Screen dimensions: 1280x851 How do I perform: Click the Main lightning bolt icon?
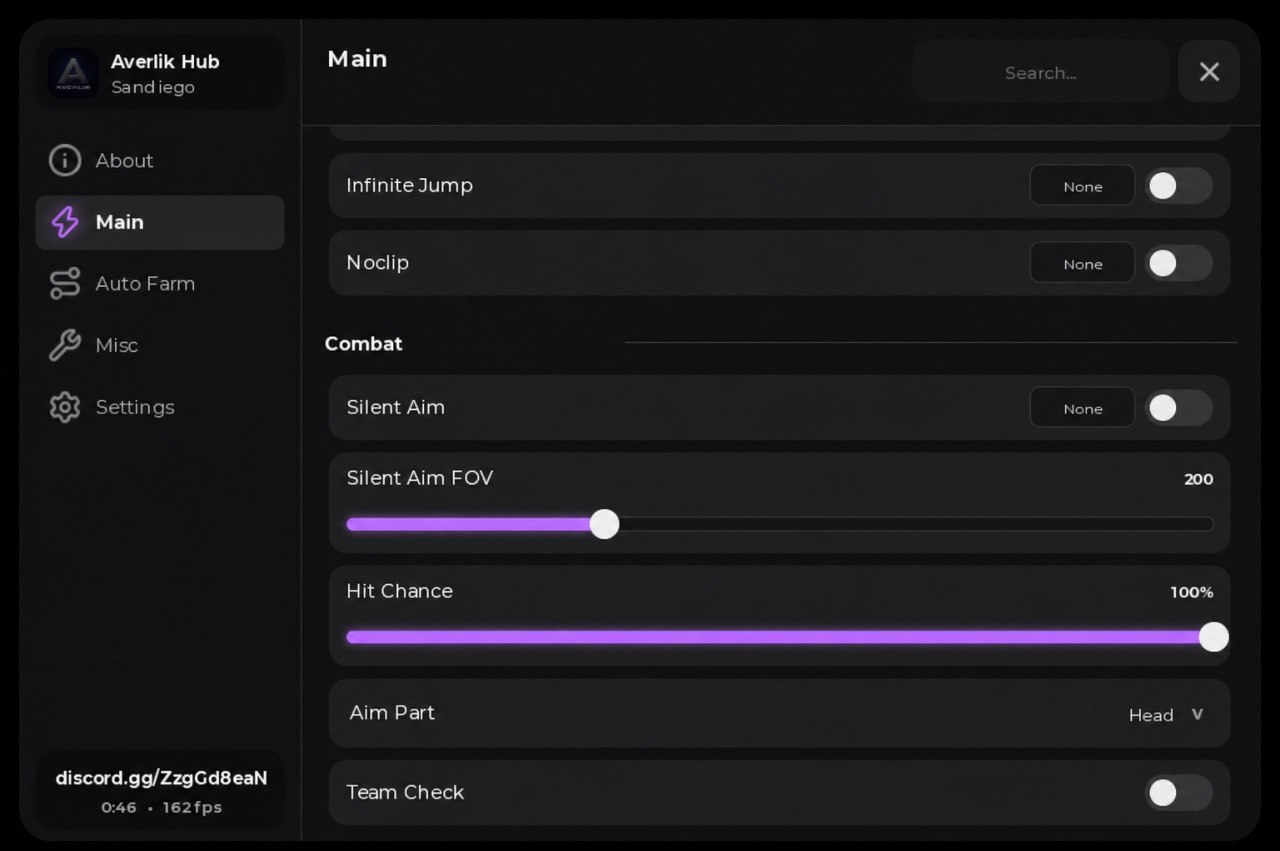[65, 222]
